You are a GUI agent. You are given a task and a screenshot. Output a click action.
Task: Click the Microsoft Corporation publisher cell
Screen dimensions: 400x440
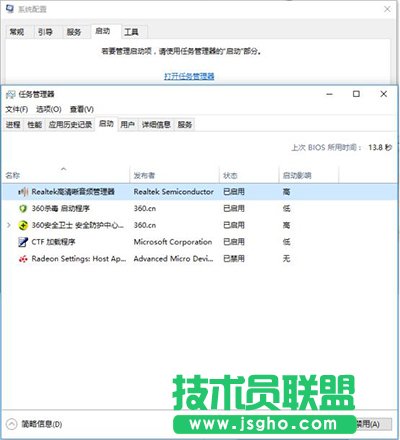click(x=173, y=242)
